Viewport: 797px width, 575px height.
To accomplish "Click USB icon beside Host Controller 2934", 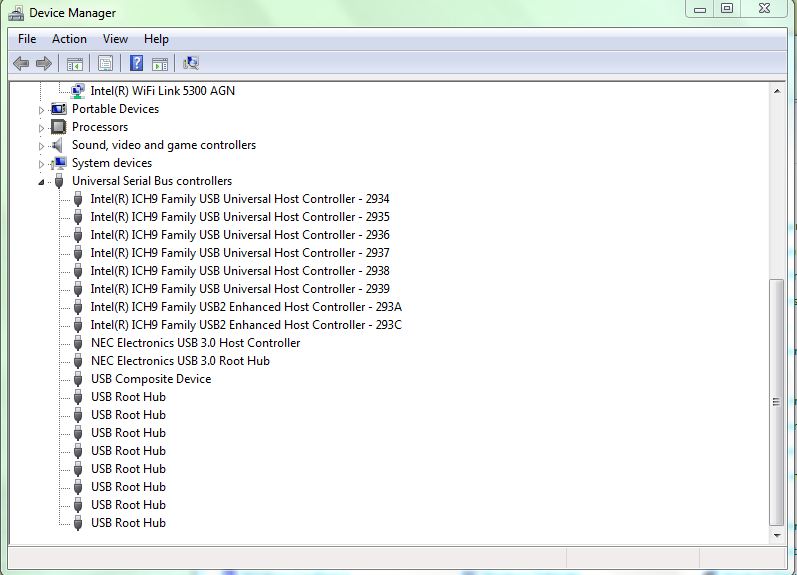I will point(78,199).
